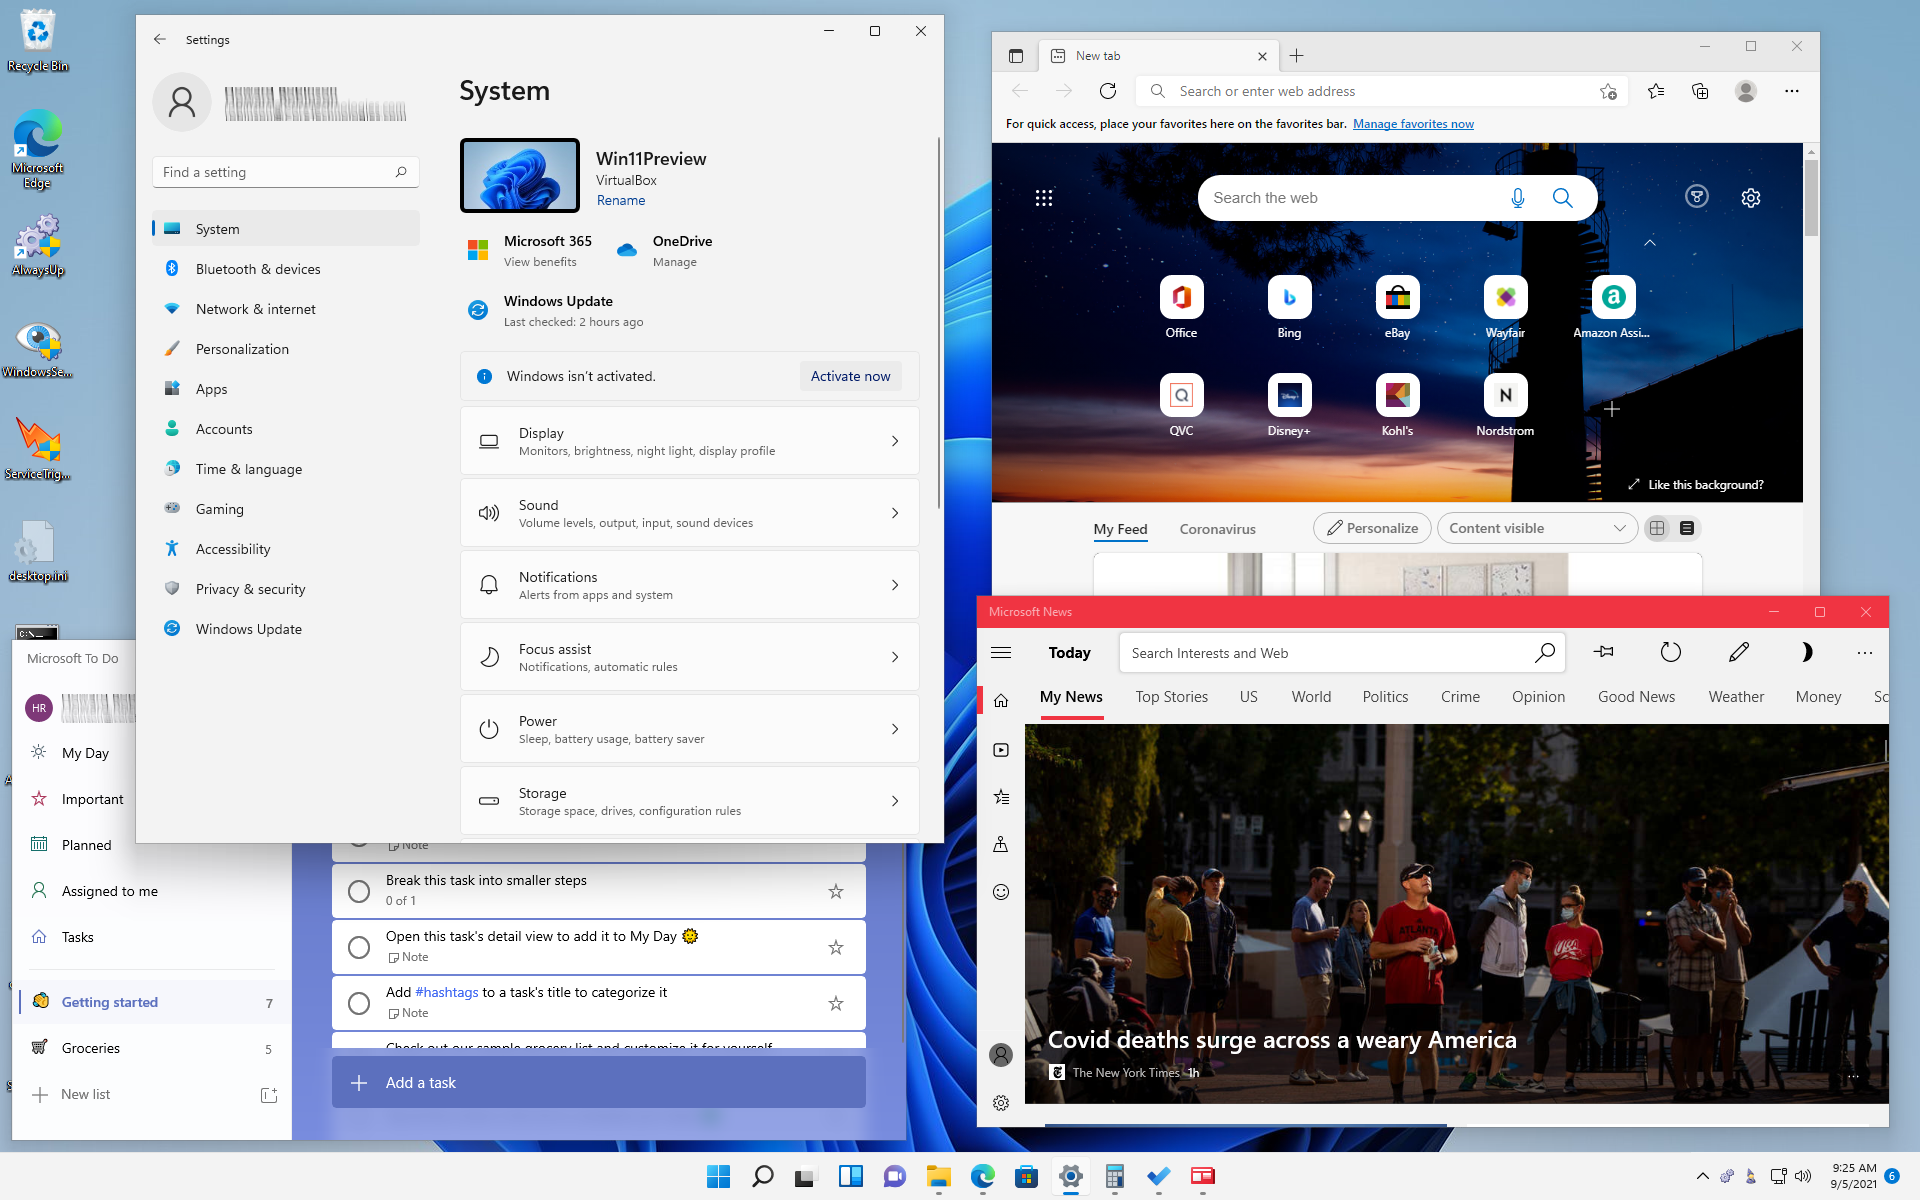Star the 'Add #hashtags' task
The image size is (1920, 1200).
836,1003
